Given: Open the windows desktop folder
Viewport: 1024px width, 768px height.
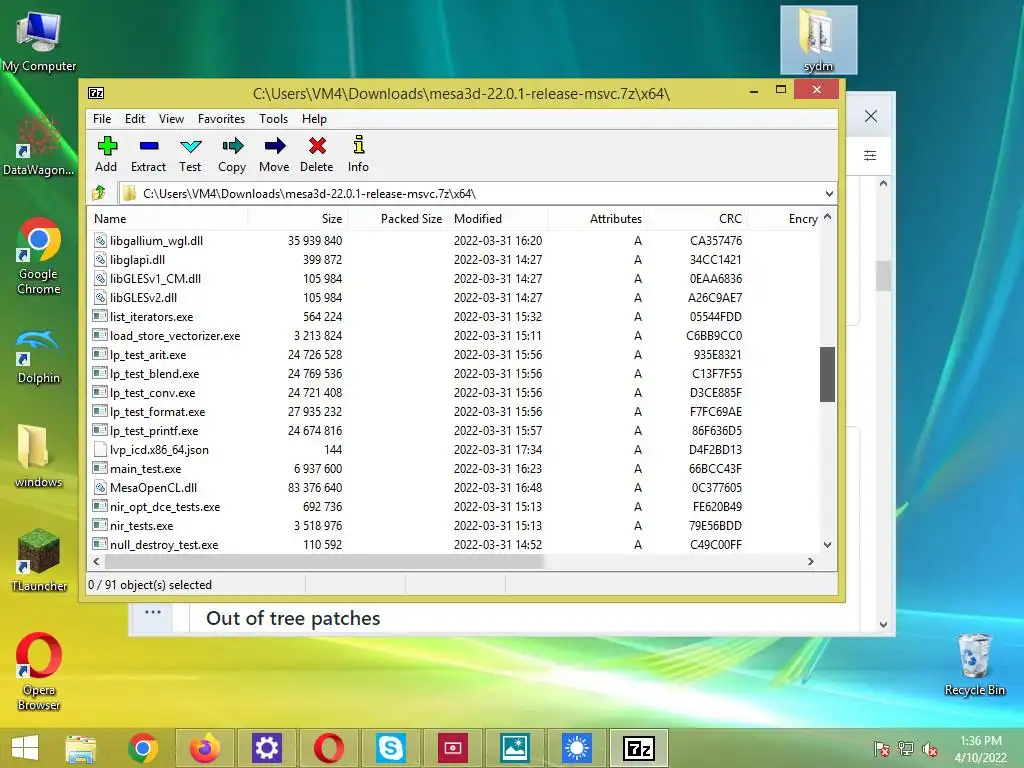Looking at the screenshot, I should click(x=39, y=456).
